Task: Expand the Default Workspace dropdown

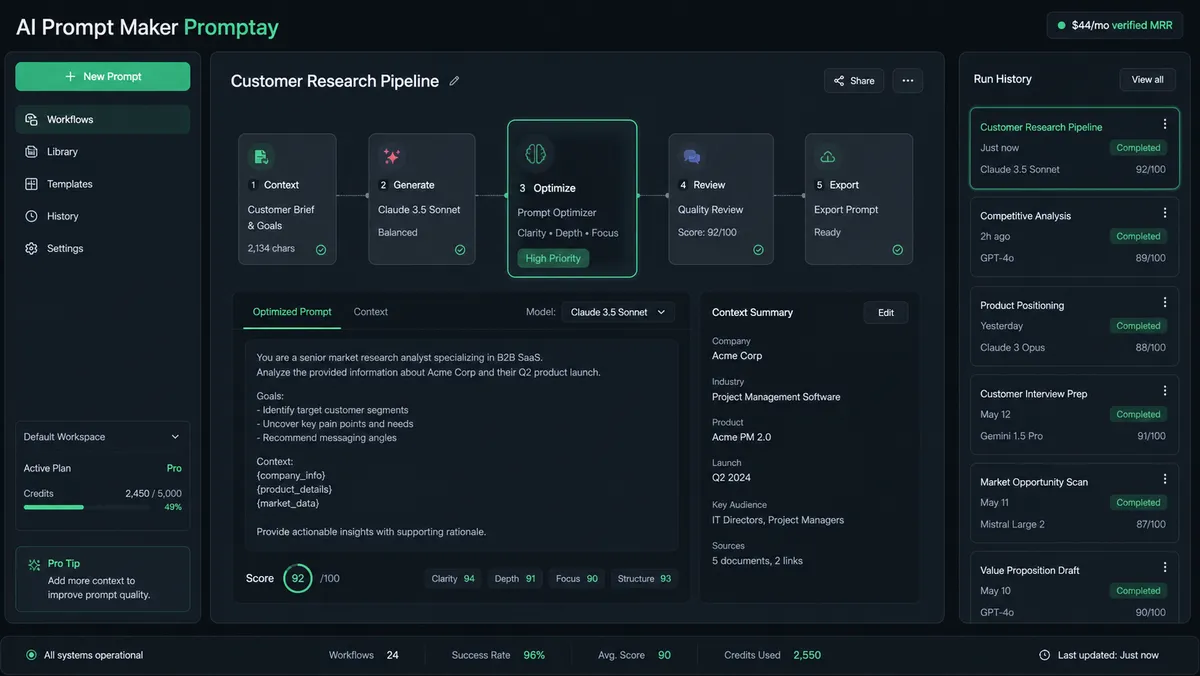Action: pos(102,437)
